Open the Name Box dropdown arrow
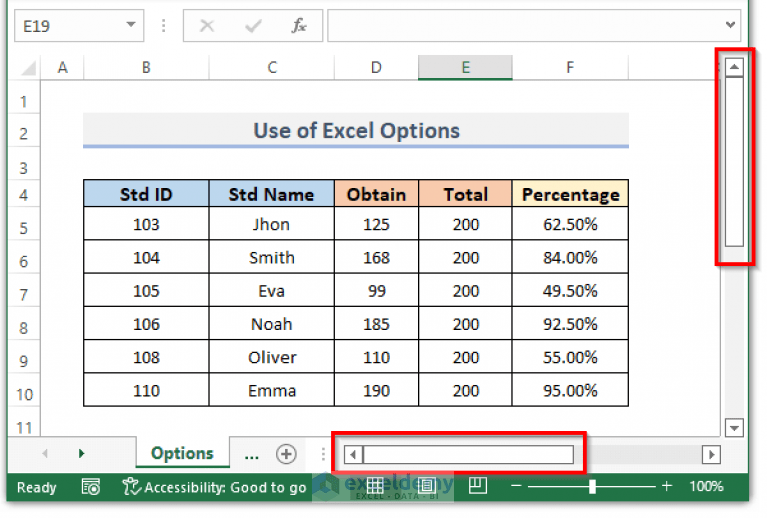 click(131, 24)
